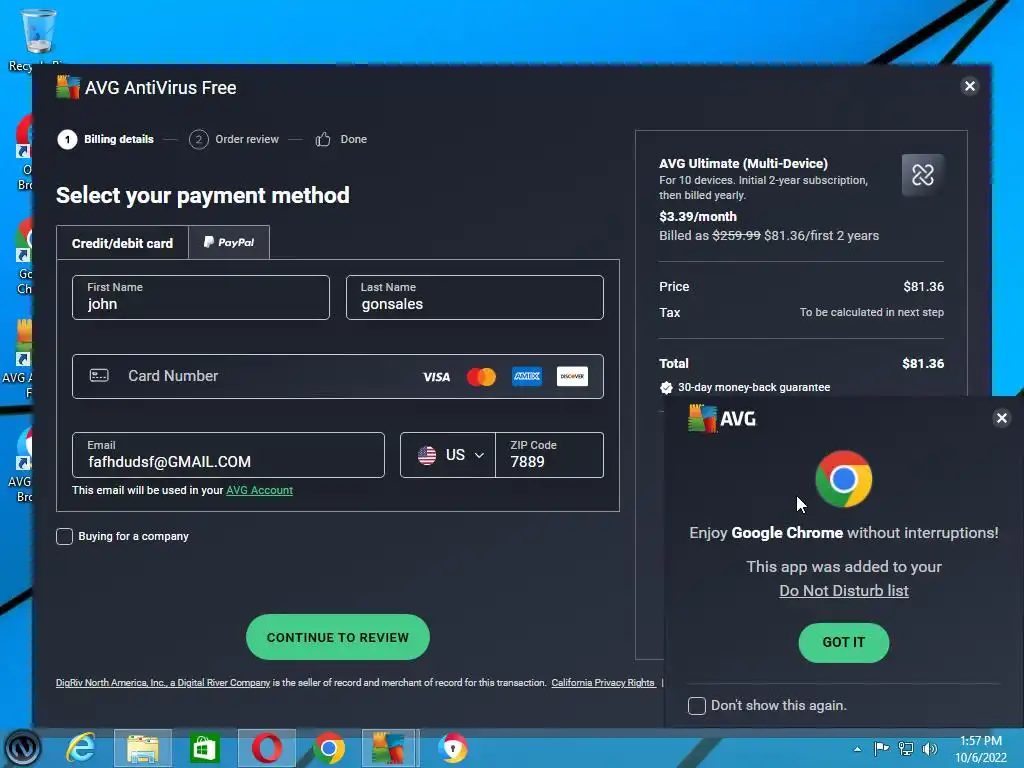Click the AVG AntiVirus Free logo icon

[67, 87]
